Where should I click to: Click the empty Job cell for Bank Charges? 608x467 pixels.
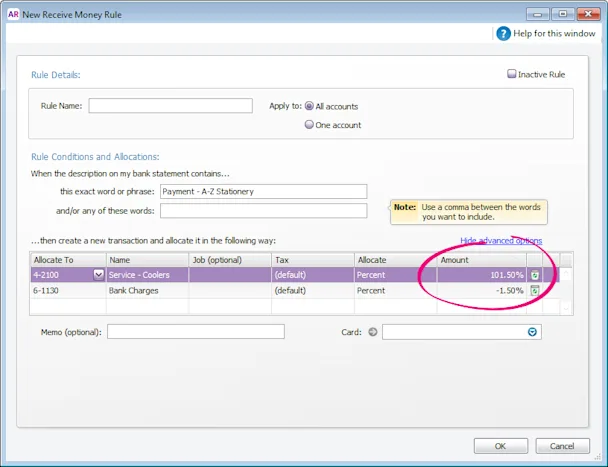click(x=230, y=291)
